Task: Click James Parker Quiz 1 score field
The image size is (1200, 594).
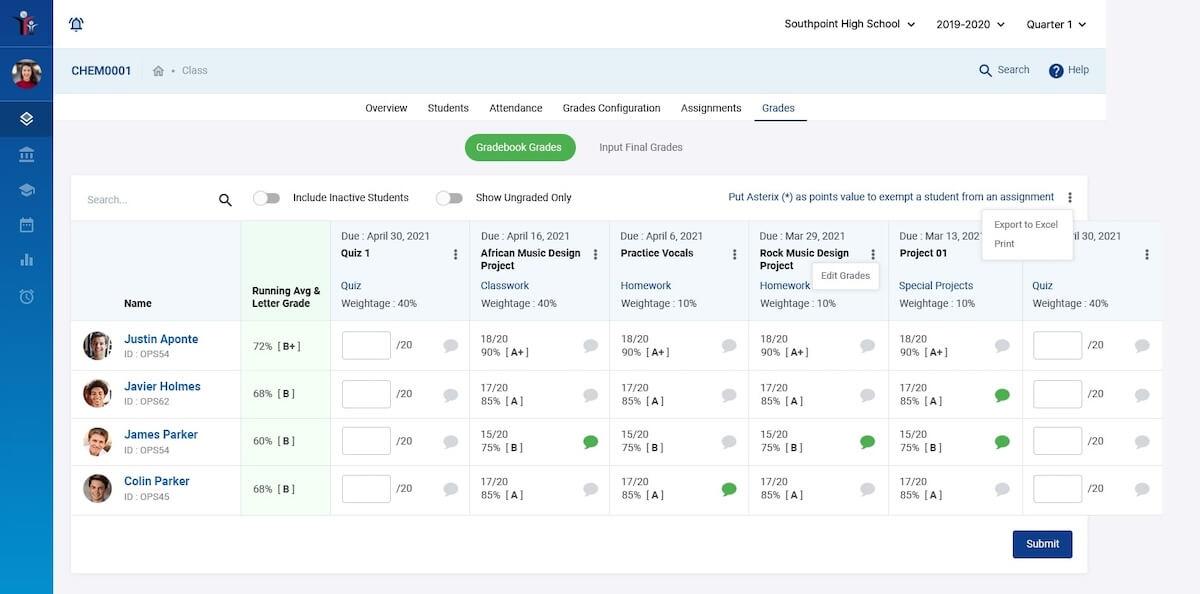Action: click(366, 441)
